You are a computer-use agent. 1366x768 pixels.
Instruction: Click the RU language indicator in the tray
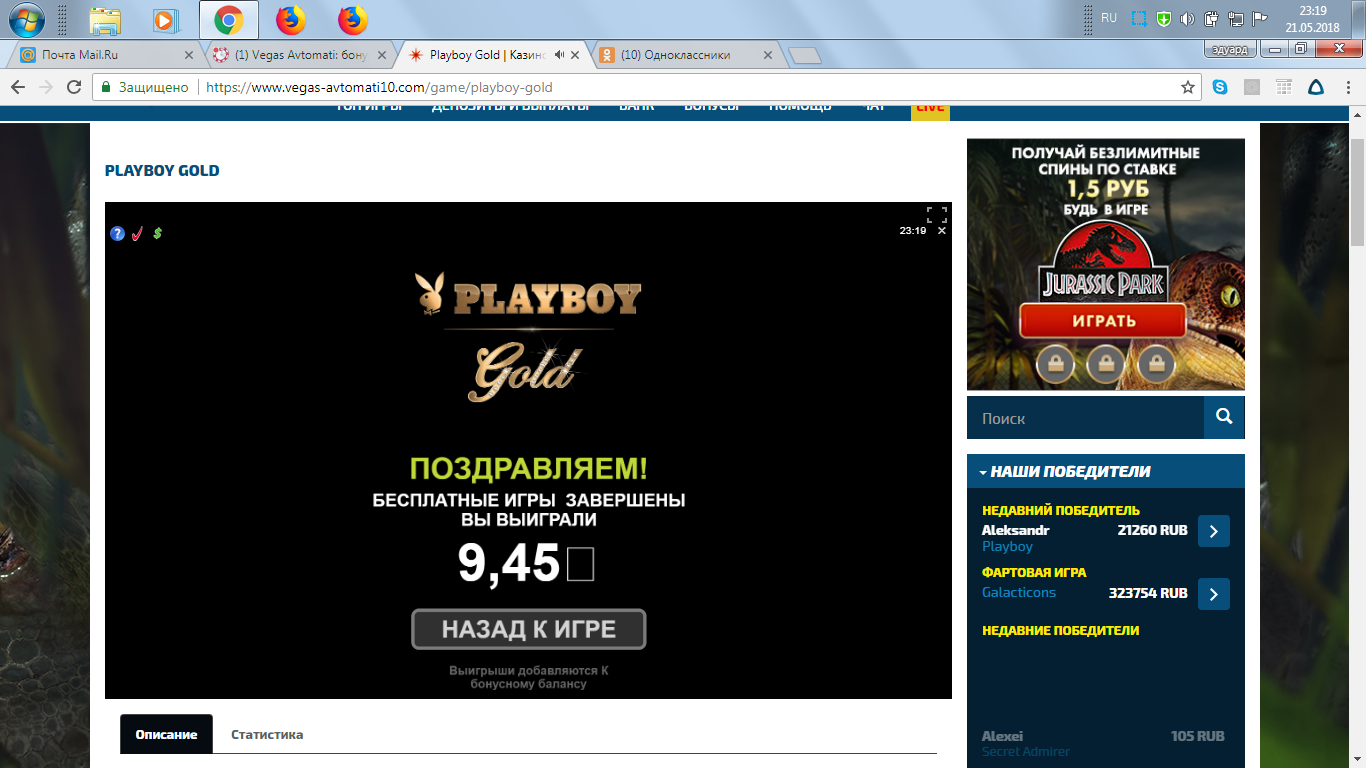point(1109,18)
